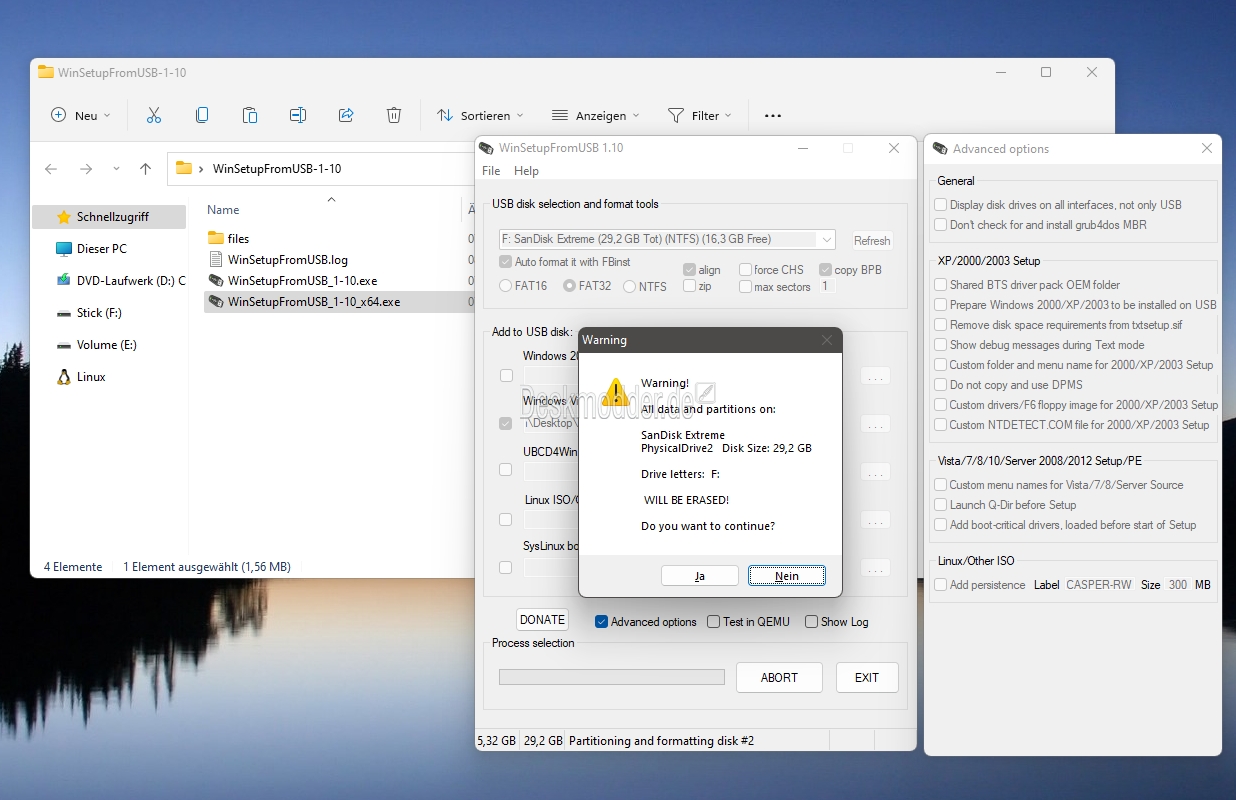Image resolution: width=1236 pixels, height=800 pixels.
Task: Select the FAT16 radio button
Action: (506, 286)
